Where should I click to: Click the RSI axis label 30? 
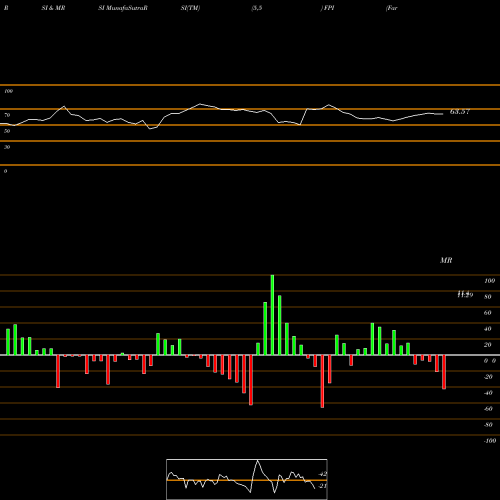click(7, 147)
